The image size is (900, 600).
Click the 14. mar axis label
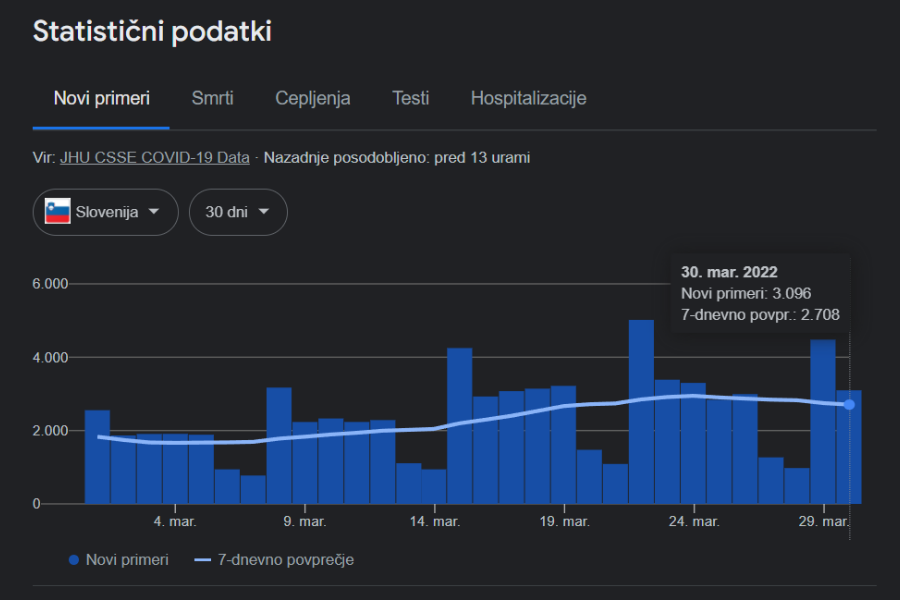438,521
